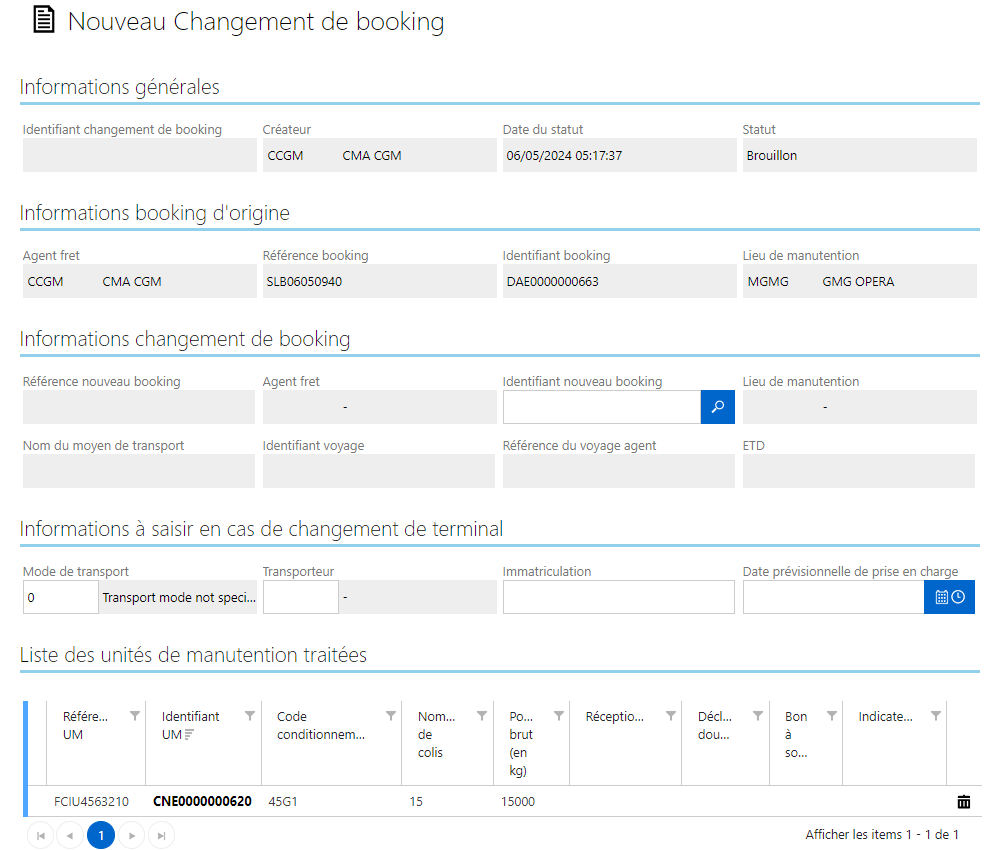Go to next page of the list

[132, 836]
